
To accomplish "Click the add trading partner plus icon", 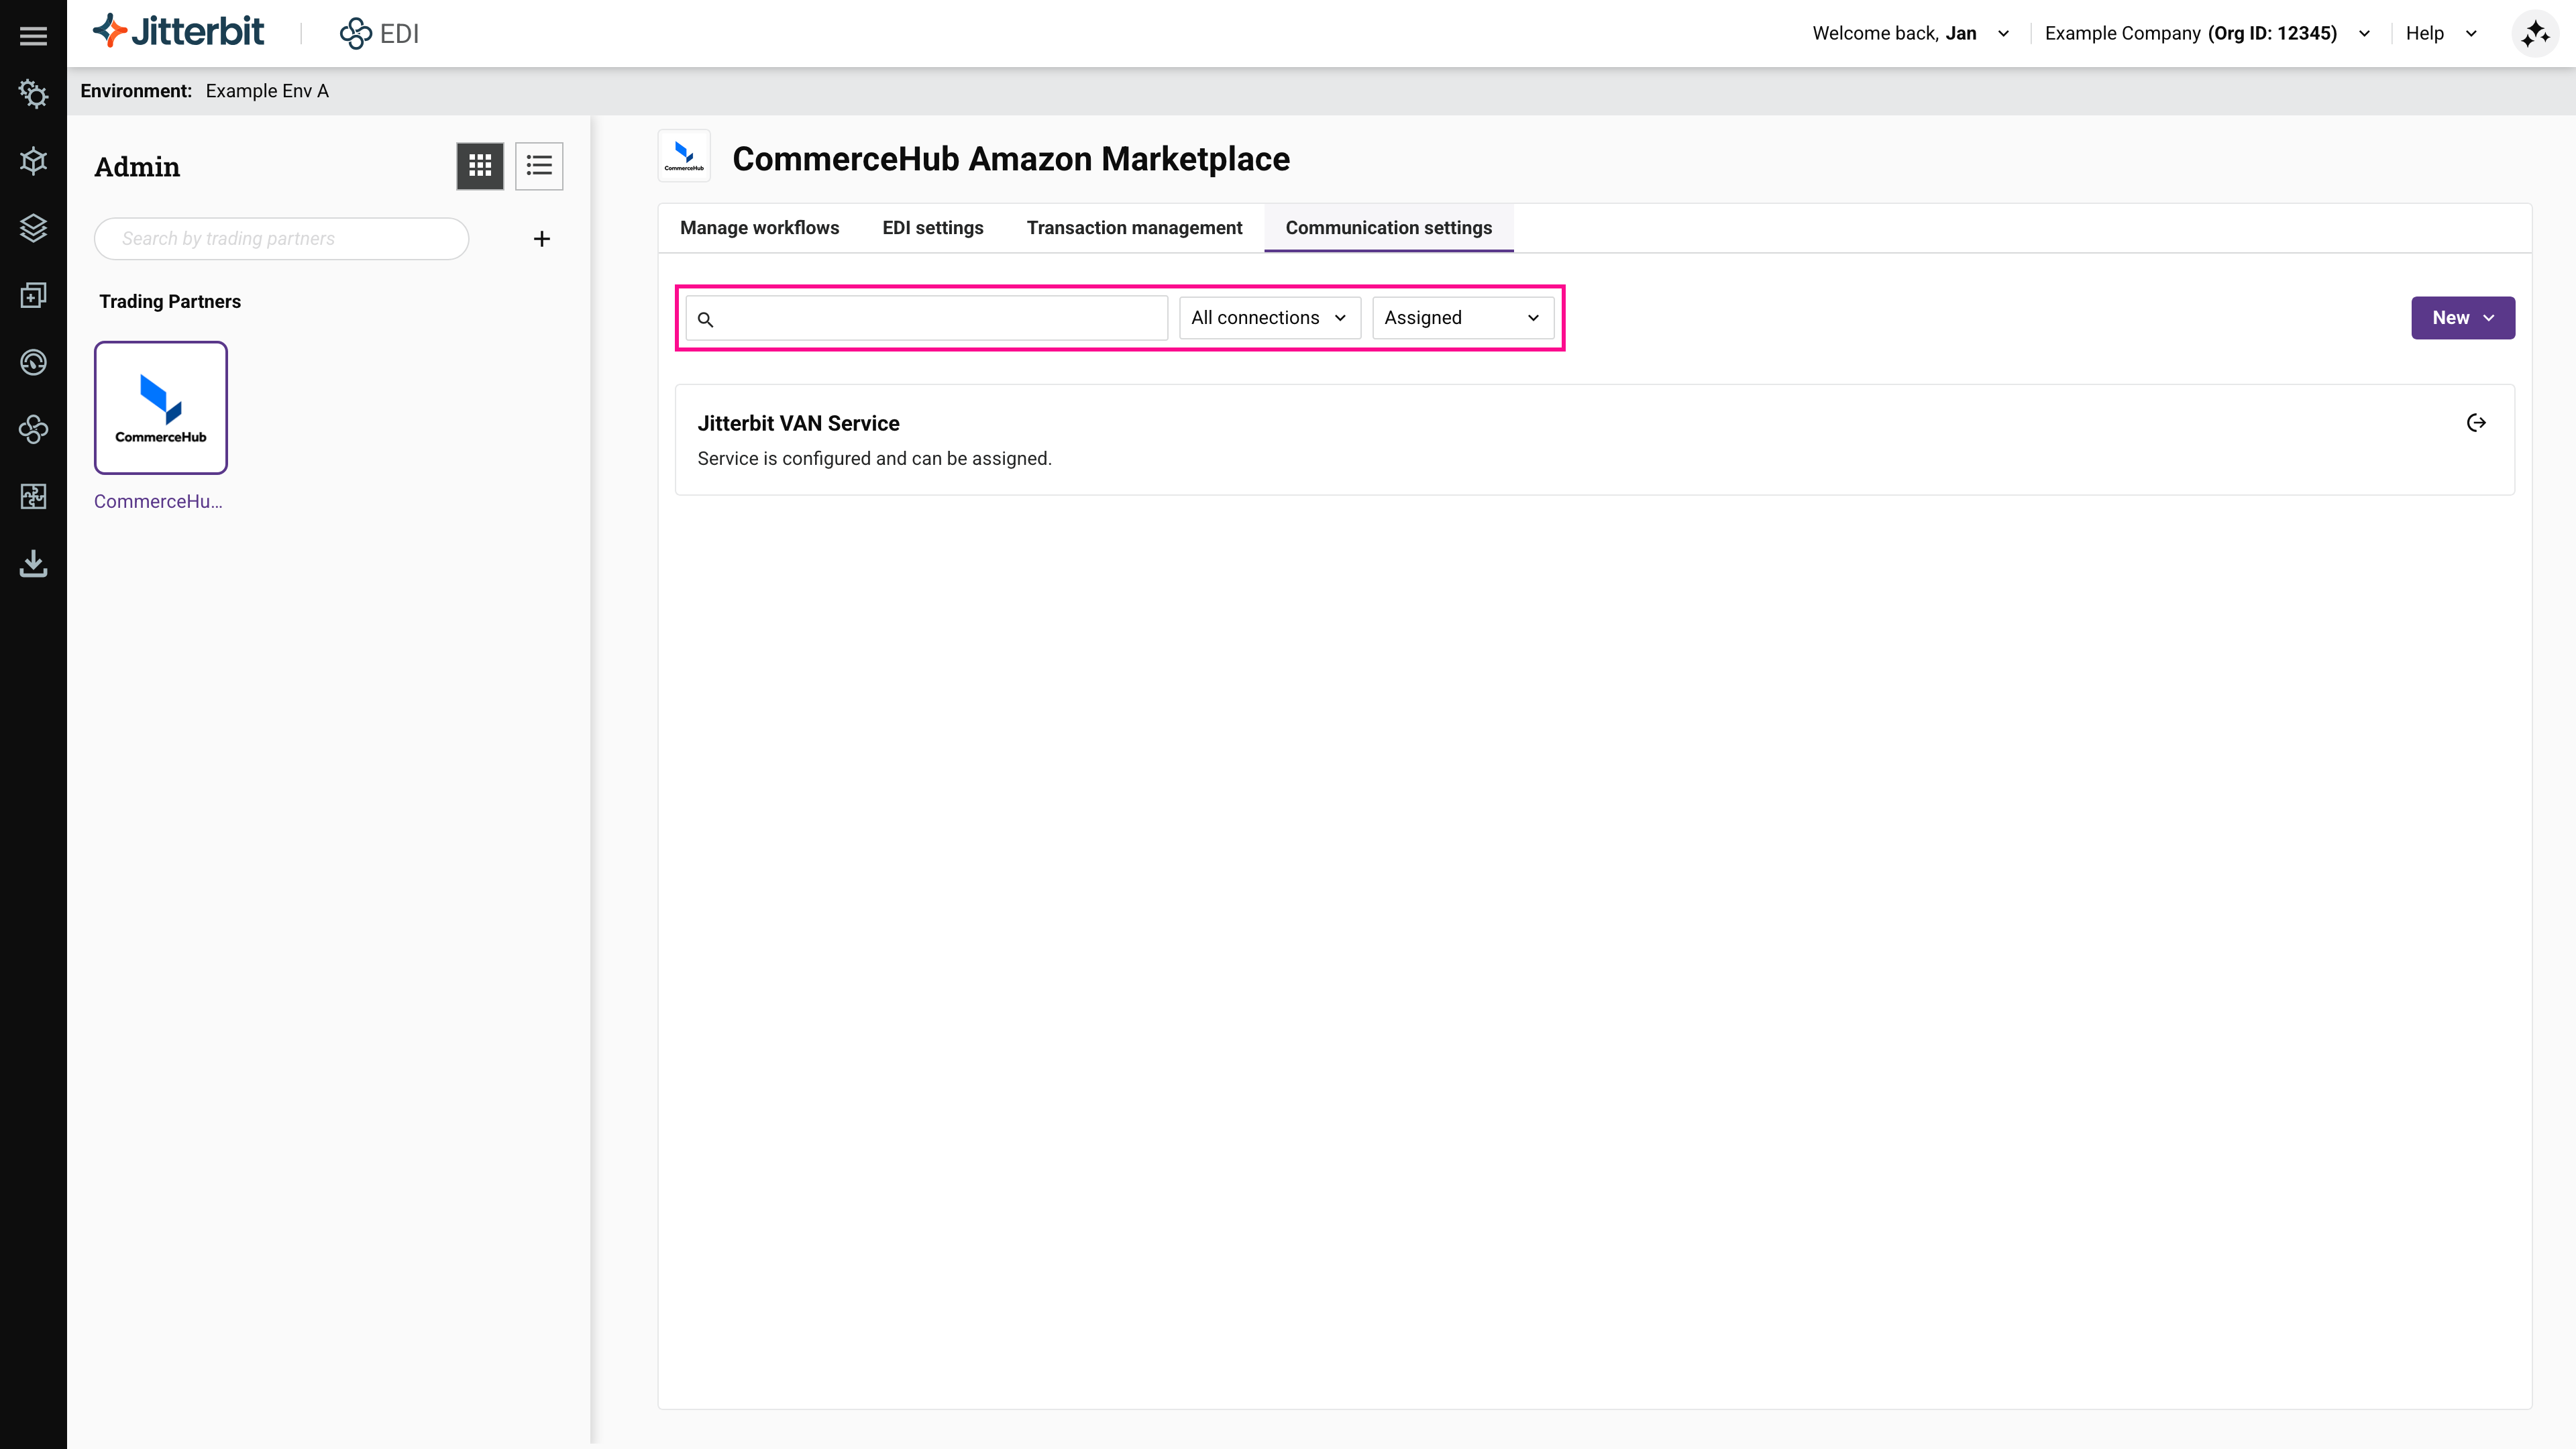I will (x=541, y=239).
